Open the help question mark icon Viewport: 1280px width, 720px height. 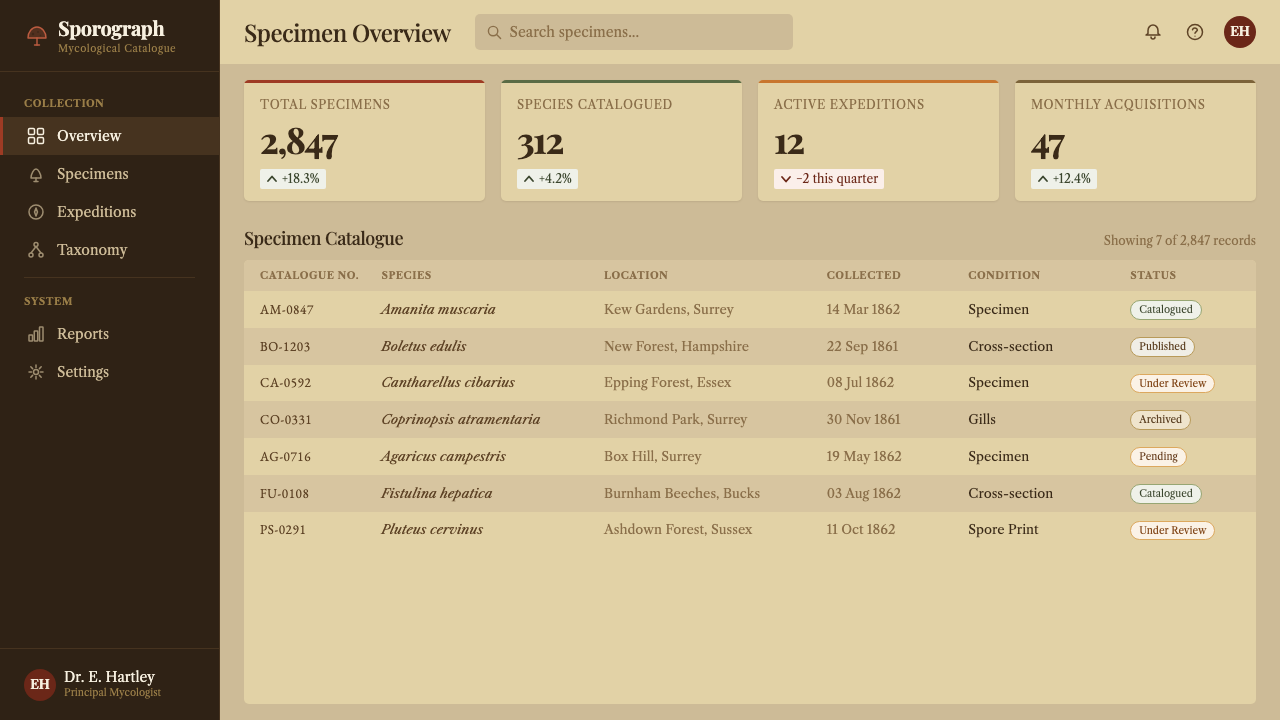tap(1195, 32)
